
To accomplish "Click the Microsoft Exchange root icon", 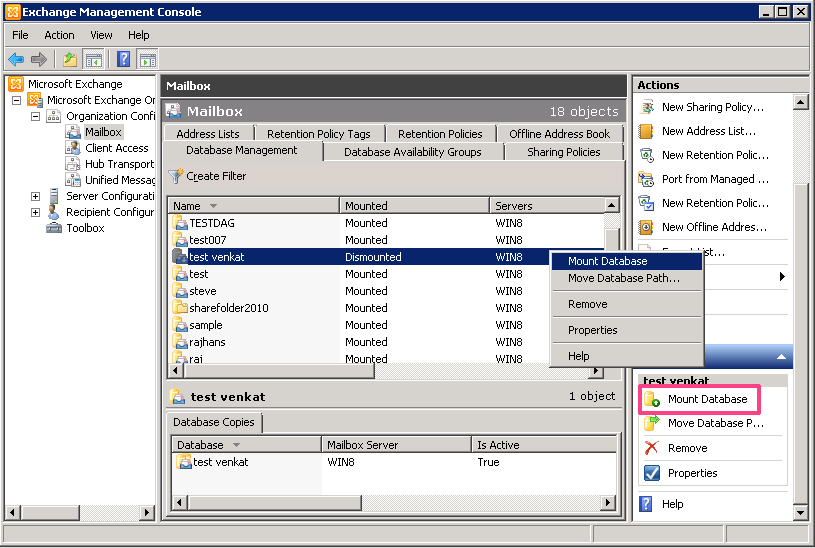I will coord(16,84).
